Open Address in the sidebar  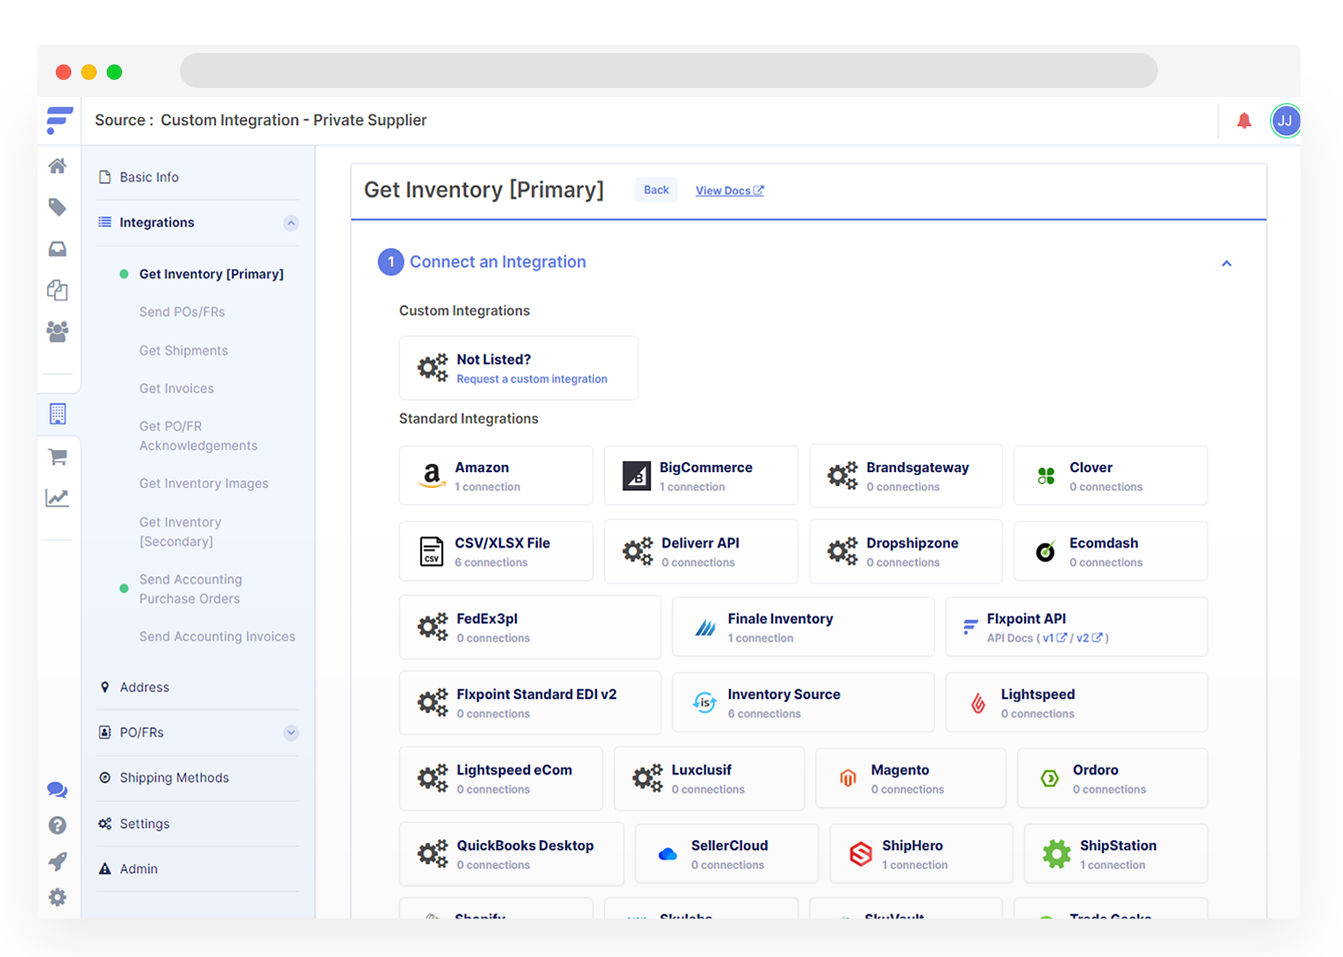pyautogui.click(x=145, y=687)
